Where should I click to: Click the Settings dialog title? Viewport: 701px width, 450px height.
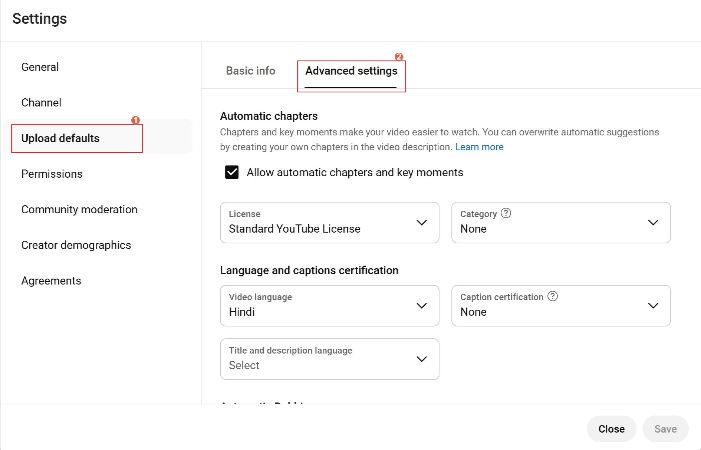point(39,19)
